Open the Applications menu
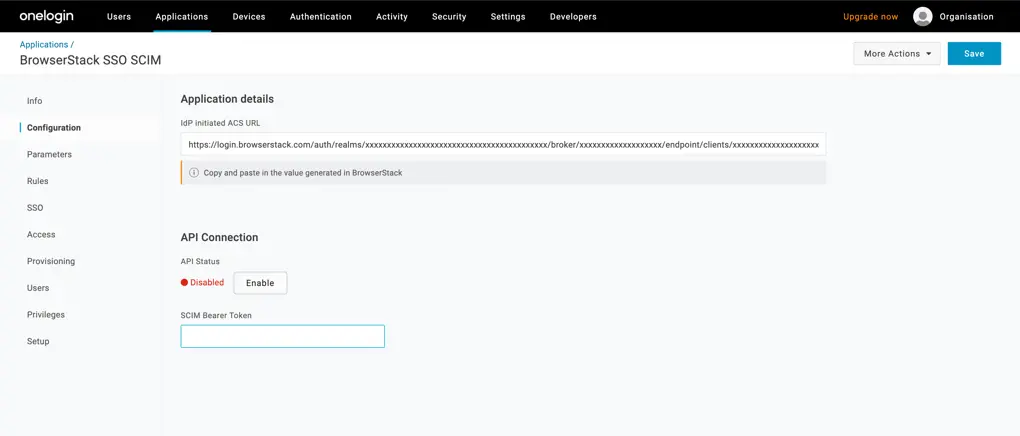Screen dimensions: 1020x436 pyautogui.click(x=182, y=17)
